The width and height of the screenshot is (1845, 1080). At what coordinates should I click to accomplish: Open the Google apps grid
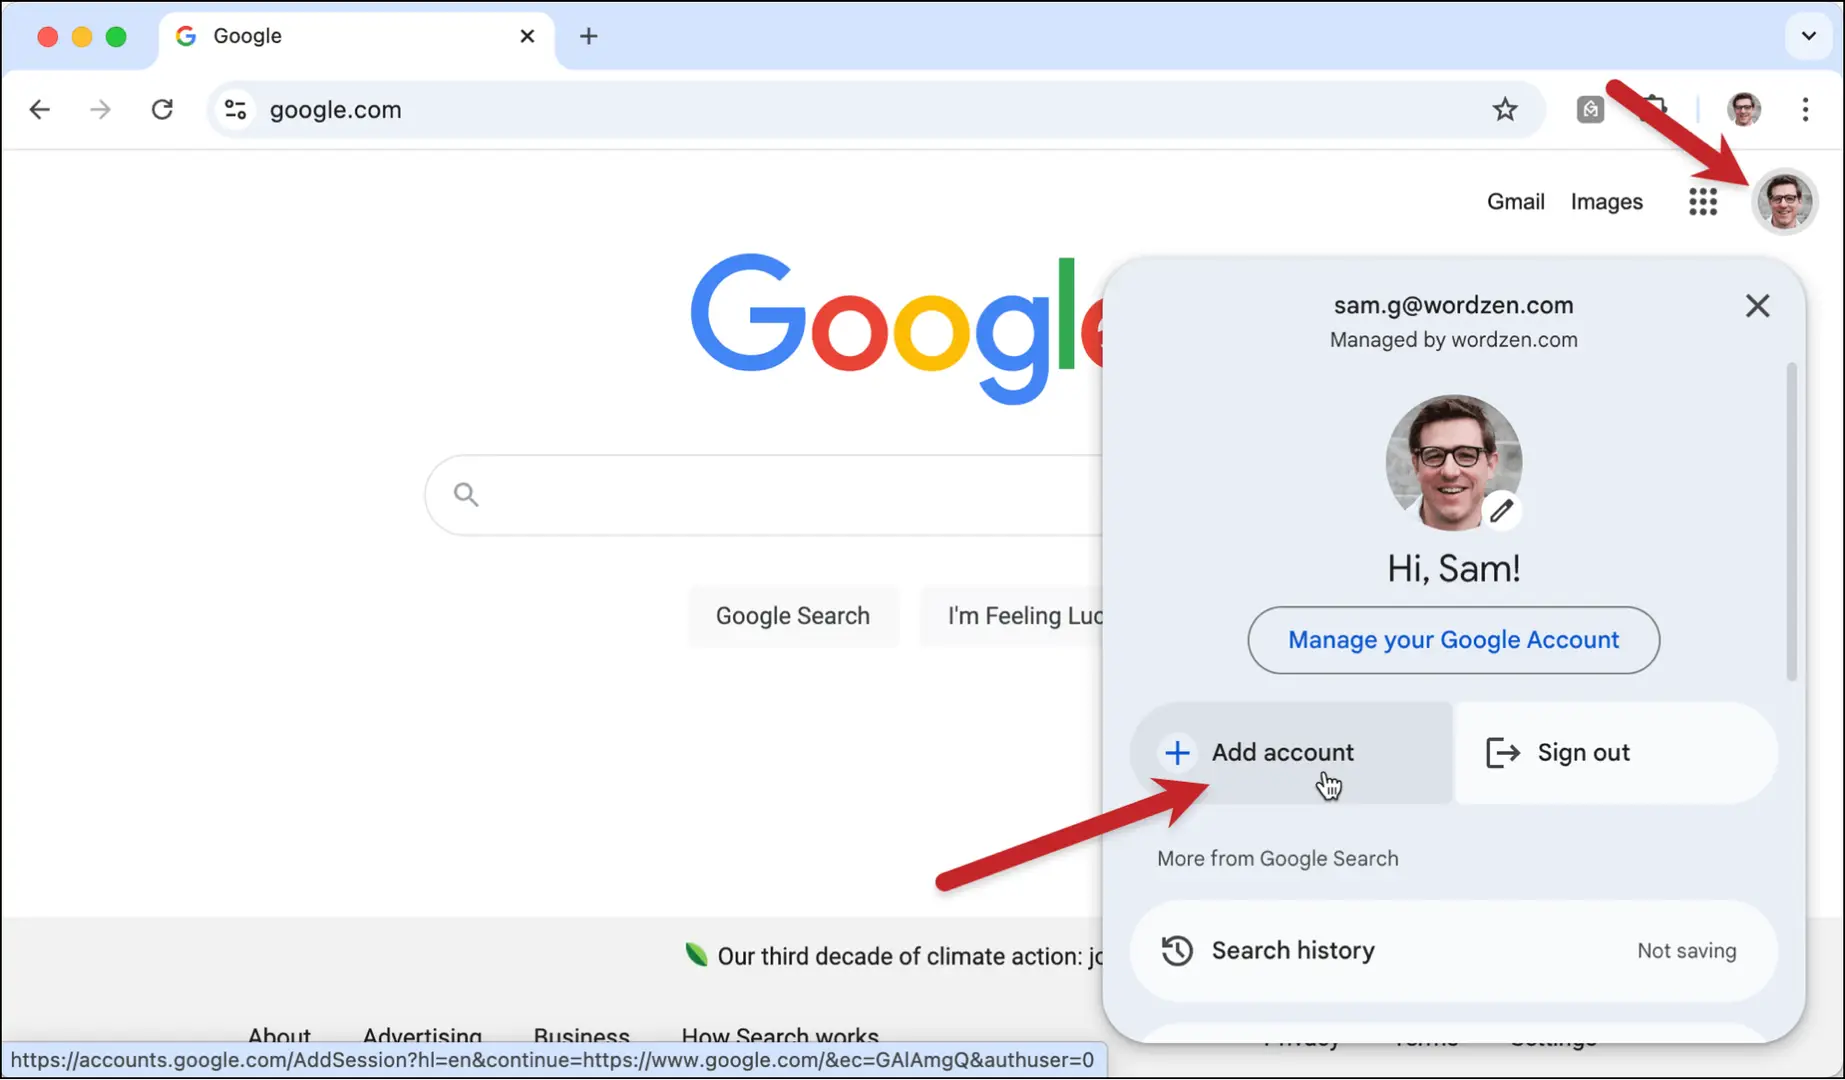pyautogui.click(x=1703, y=202)
